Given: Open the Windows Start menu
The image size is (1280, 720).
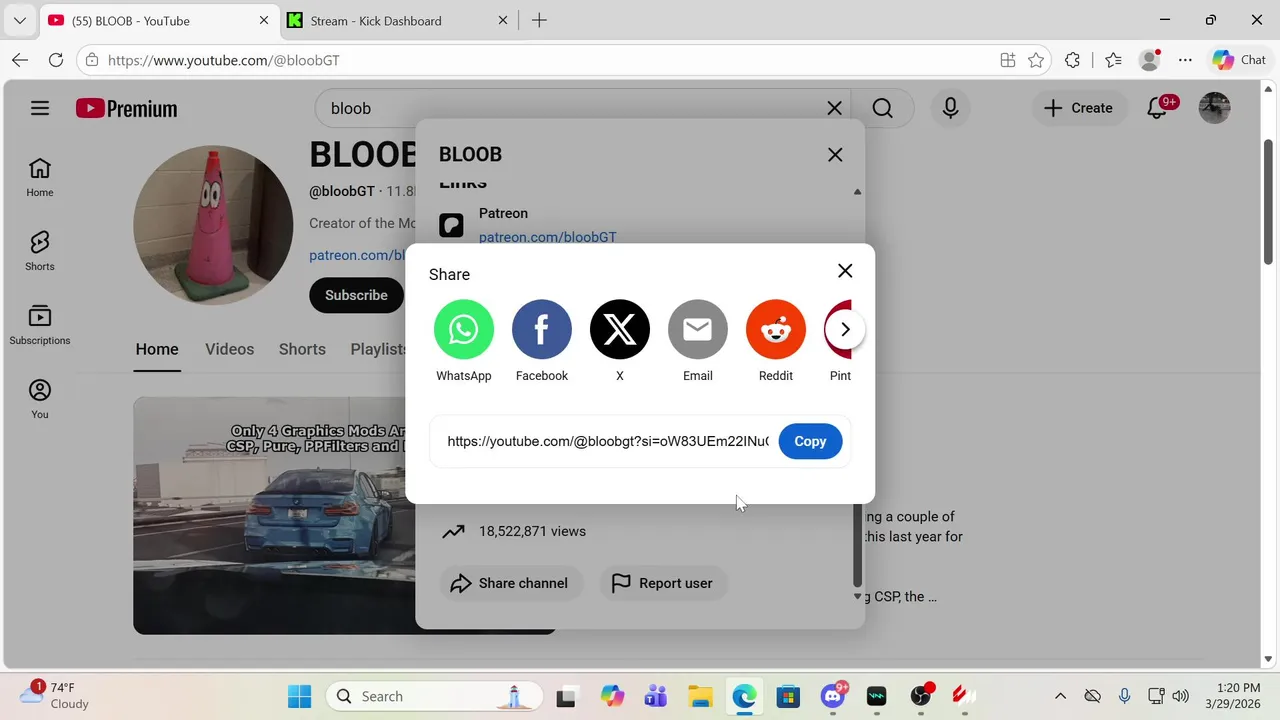Looking at the screenshot, I should 299,696.
